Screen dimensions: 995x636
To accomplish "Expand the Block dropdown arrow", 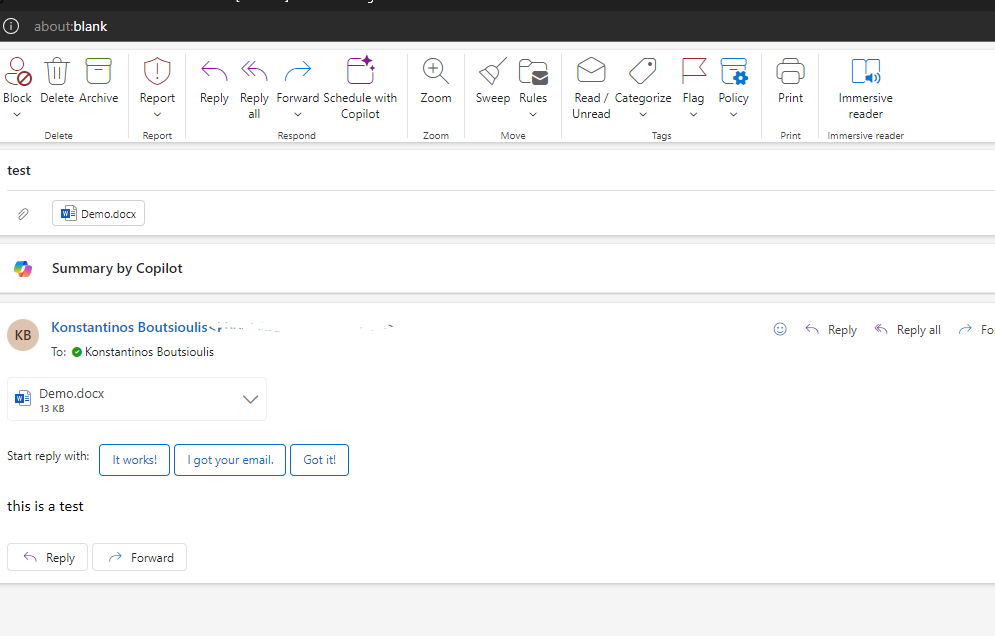I will click(x=17, y=115).
